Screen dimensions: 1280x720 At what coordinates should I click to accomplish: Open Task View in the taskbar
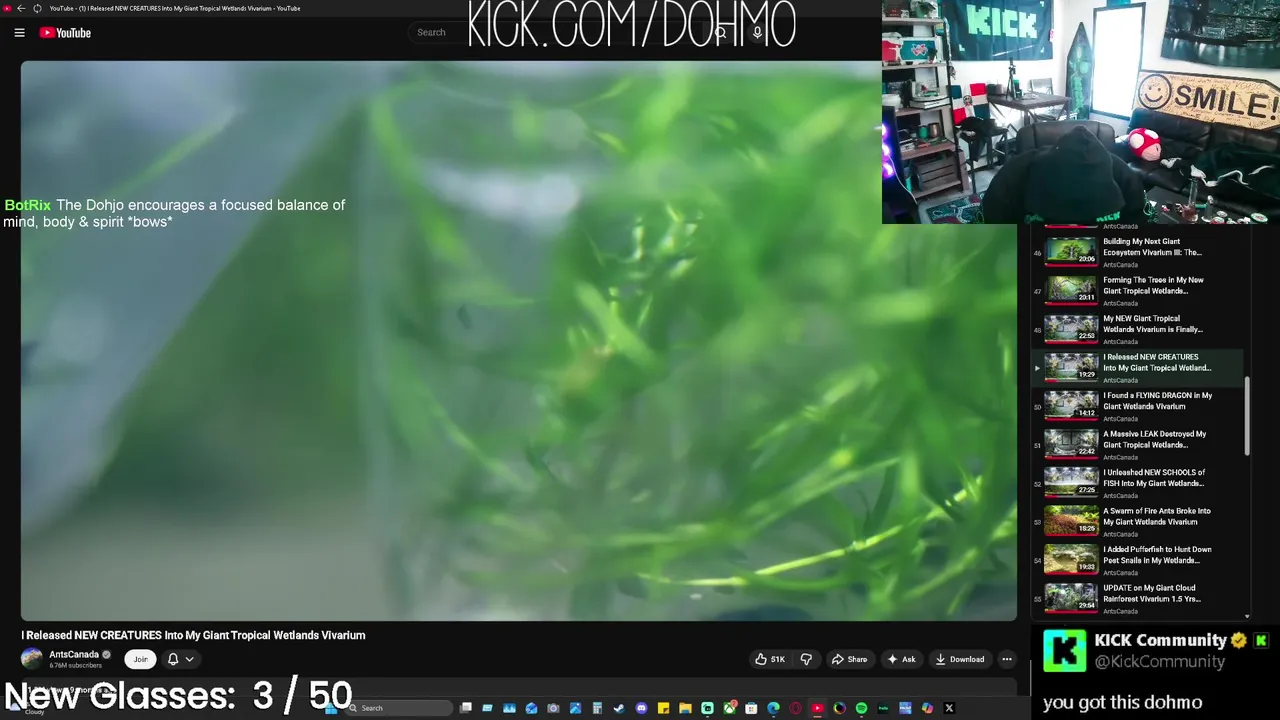tap(466, 708)
